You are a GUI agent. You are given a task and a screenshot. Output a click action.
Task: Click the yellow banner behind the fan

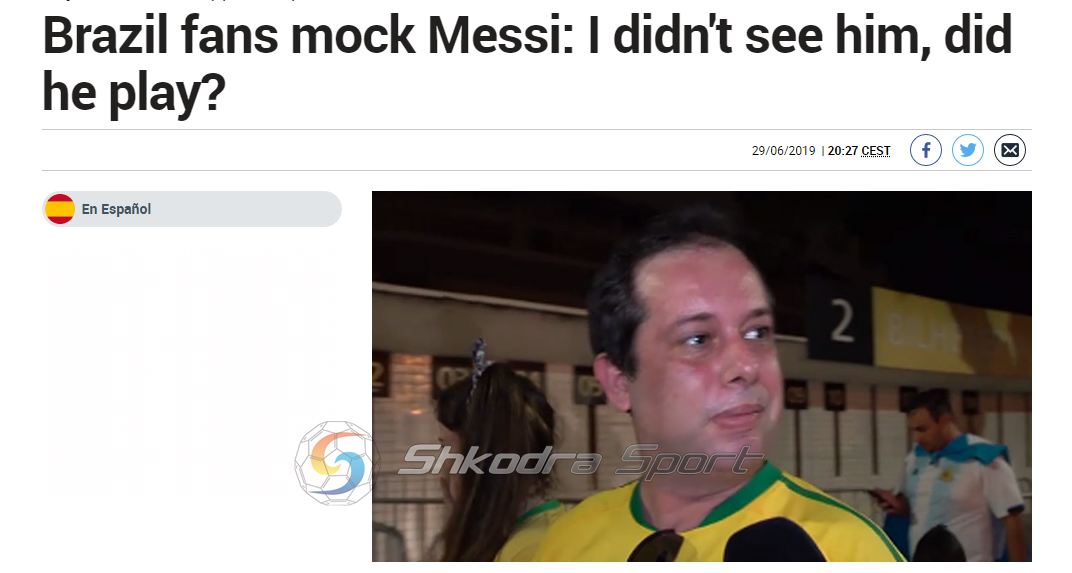tap(952, 335)
